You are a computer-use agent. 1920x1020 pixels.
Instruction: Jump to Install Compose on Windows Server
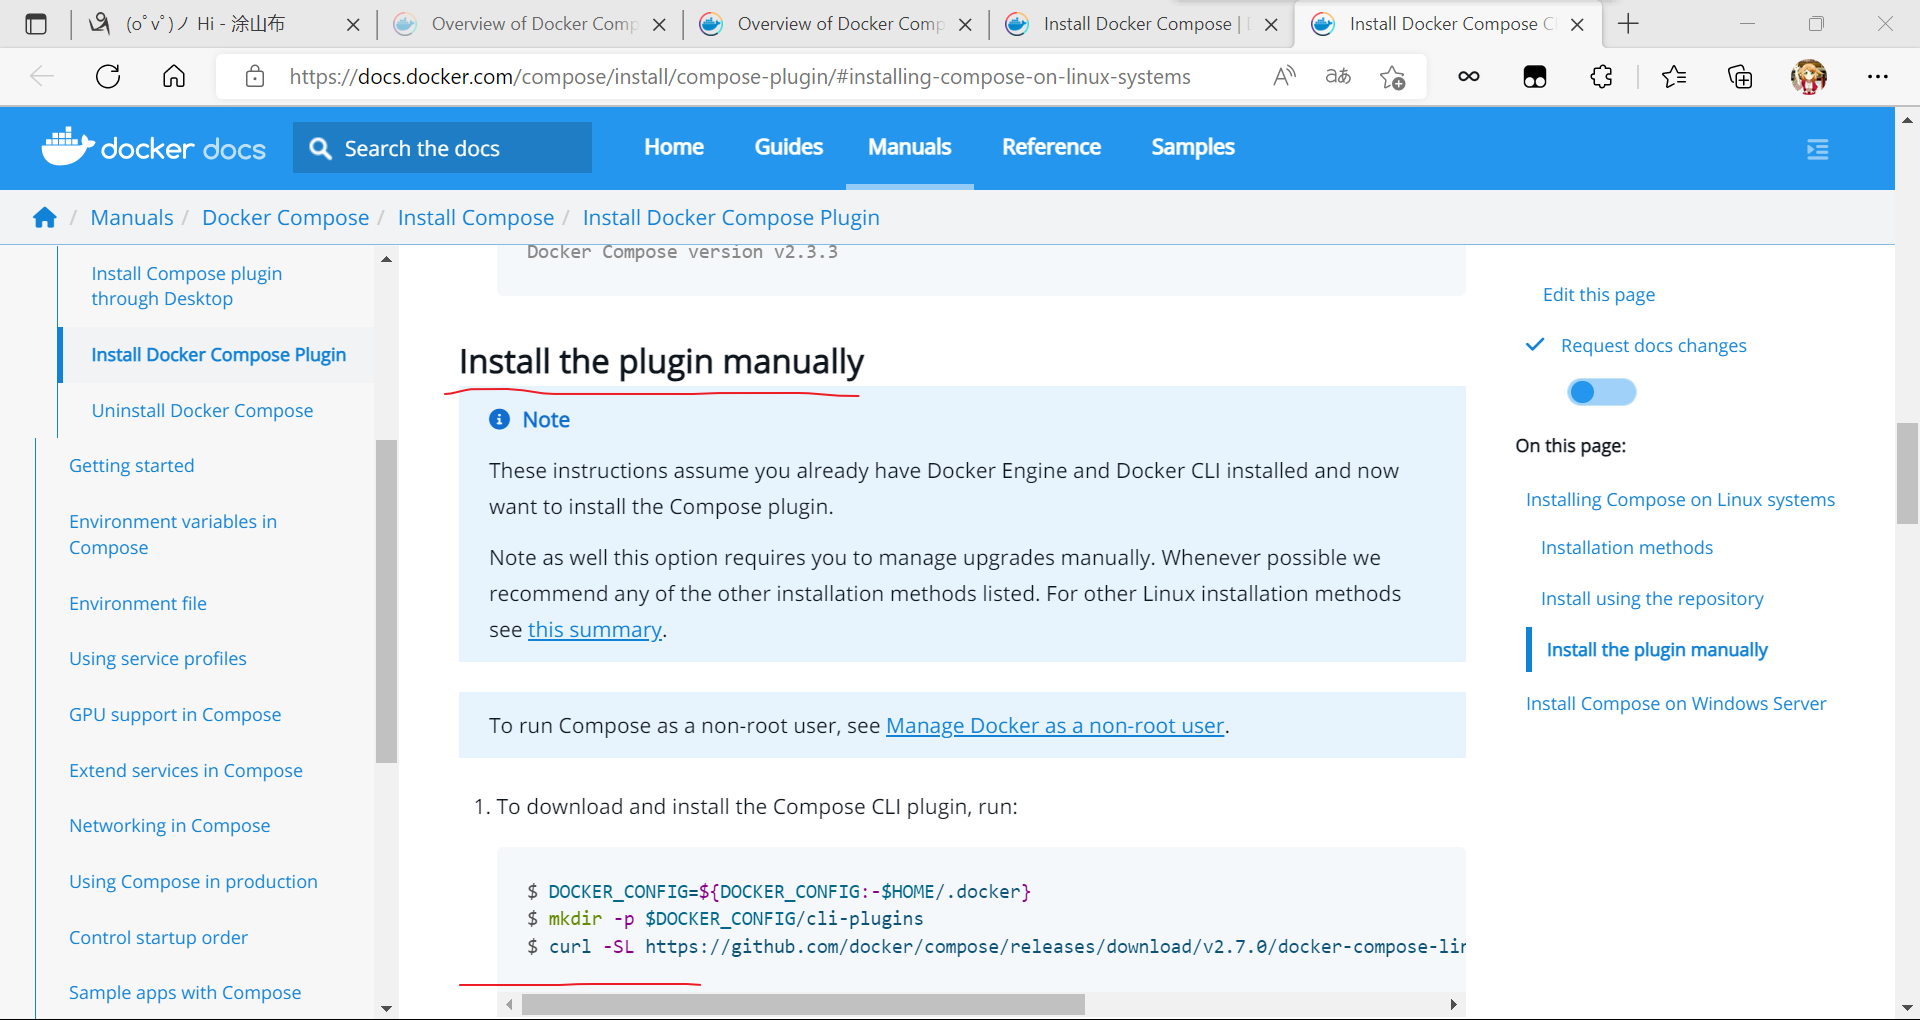(x=1676, y=703)
